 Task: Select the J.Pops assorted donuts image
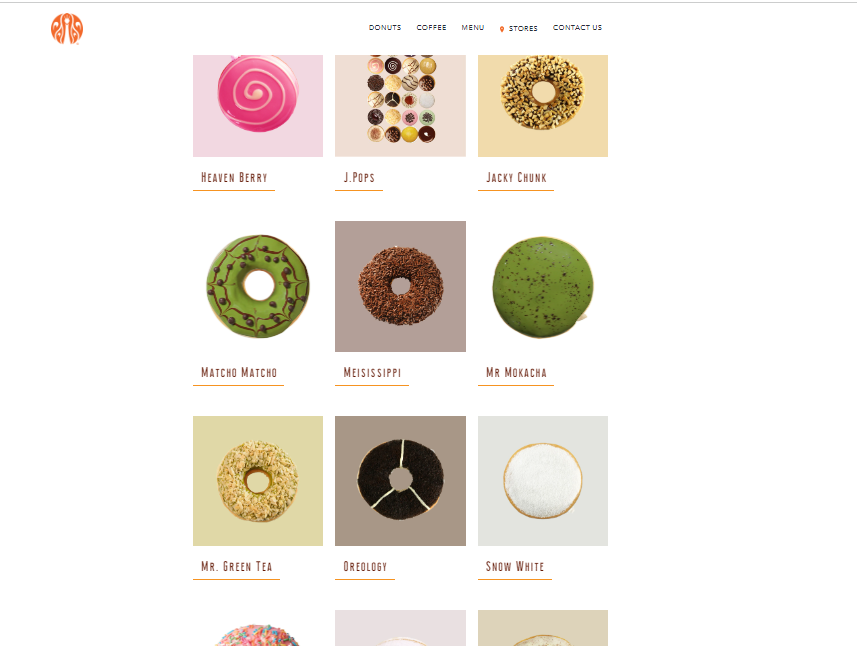(400, 105)
